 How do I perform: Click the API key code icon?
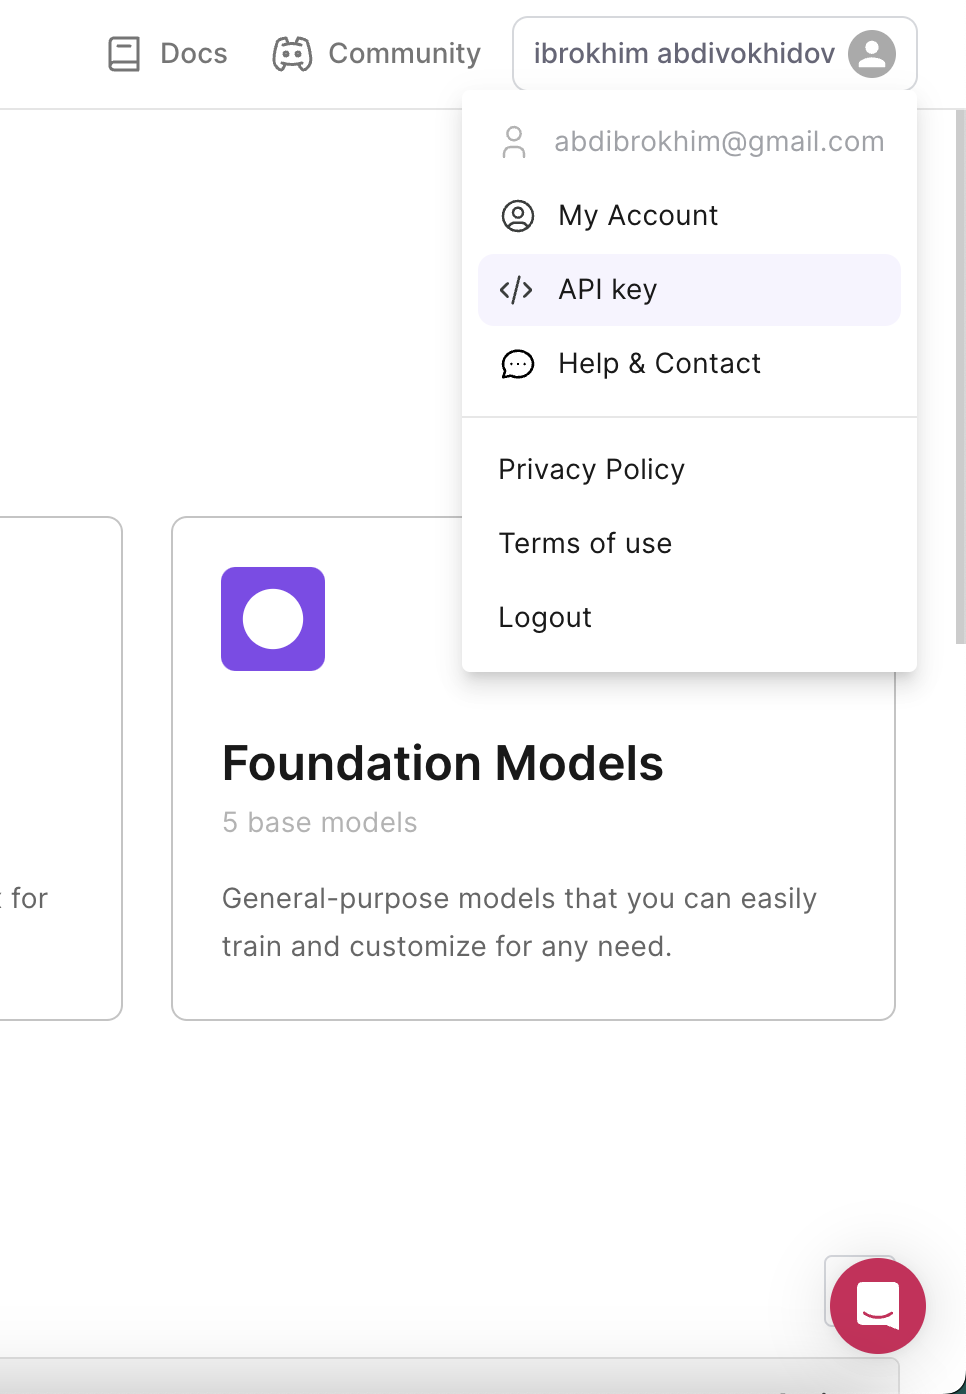click(516, 290)
